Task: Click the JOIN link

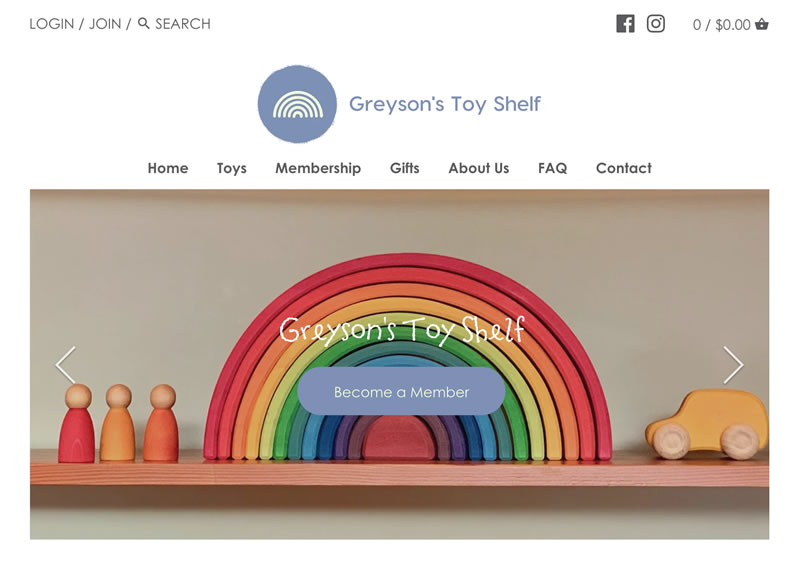Action: coord(105,24)
